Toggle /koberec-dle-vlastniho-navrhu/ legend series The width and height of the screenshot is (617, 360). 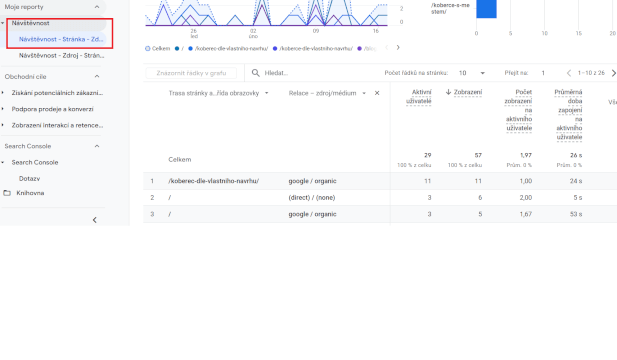(228, 48)
